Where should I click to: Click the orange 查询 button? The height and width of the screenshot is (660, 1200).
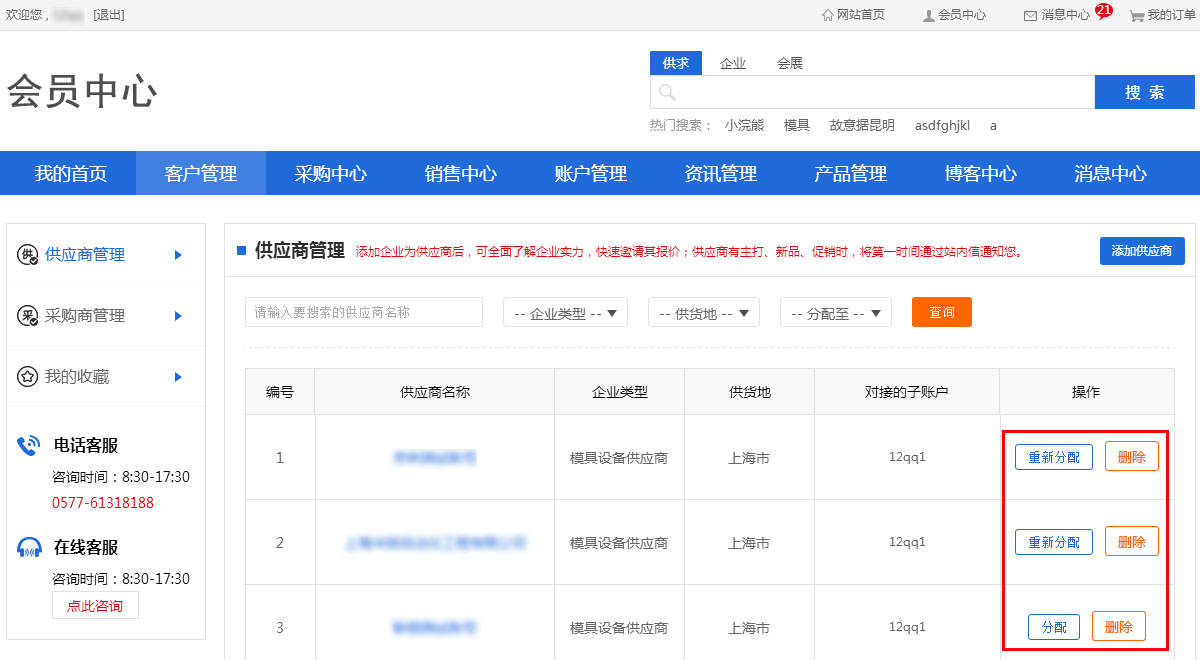click(x=942, y=312)
